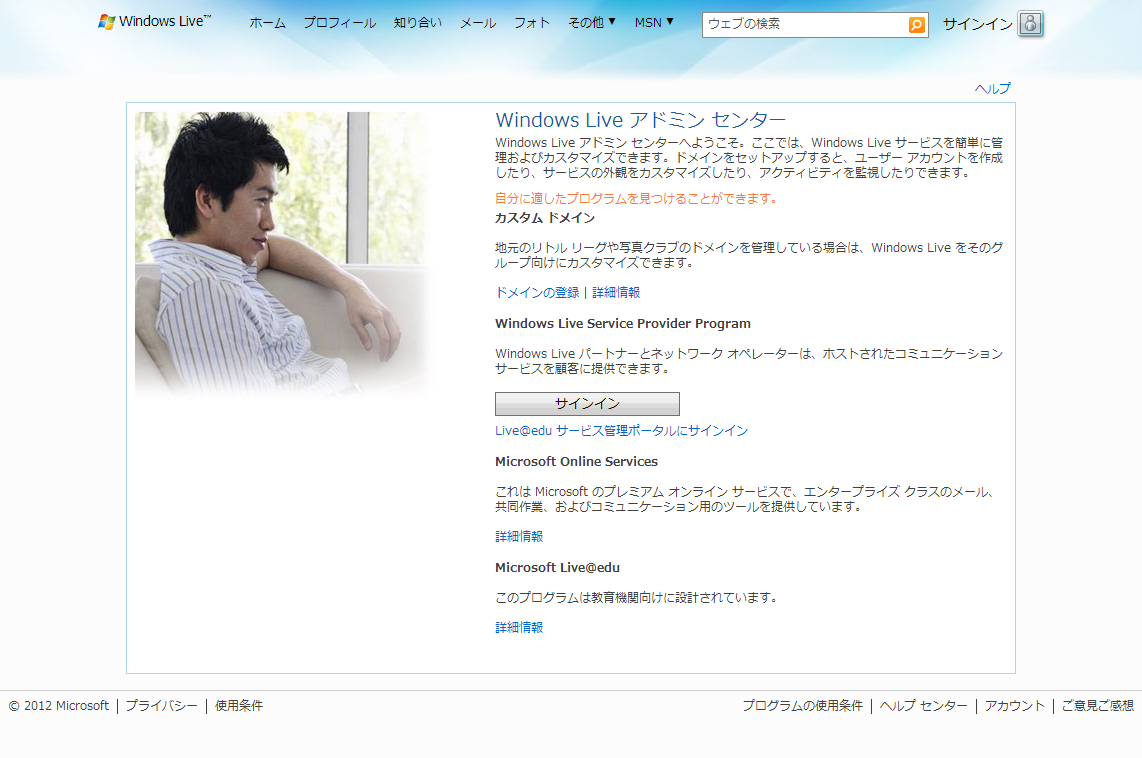This screenshot has height=758, width=1142.
Task: Open the 知り合い menu item
Action: [417, 23]
